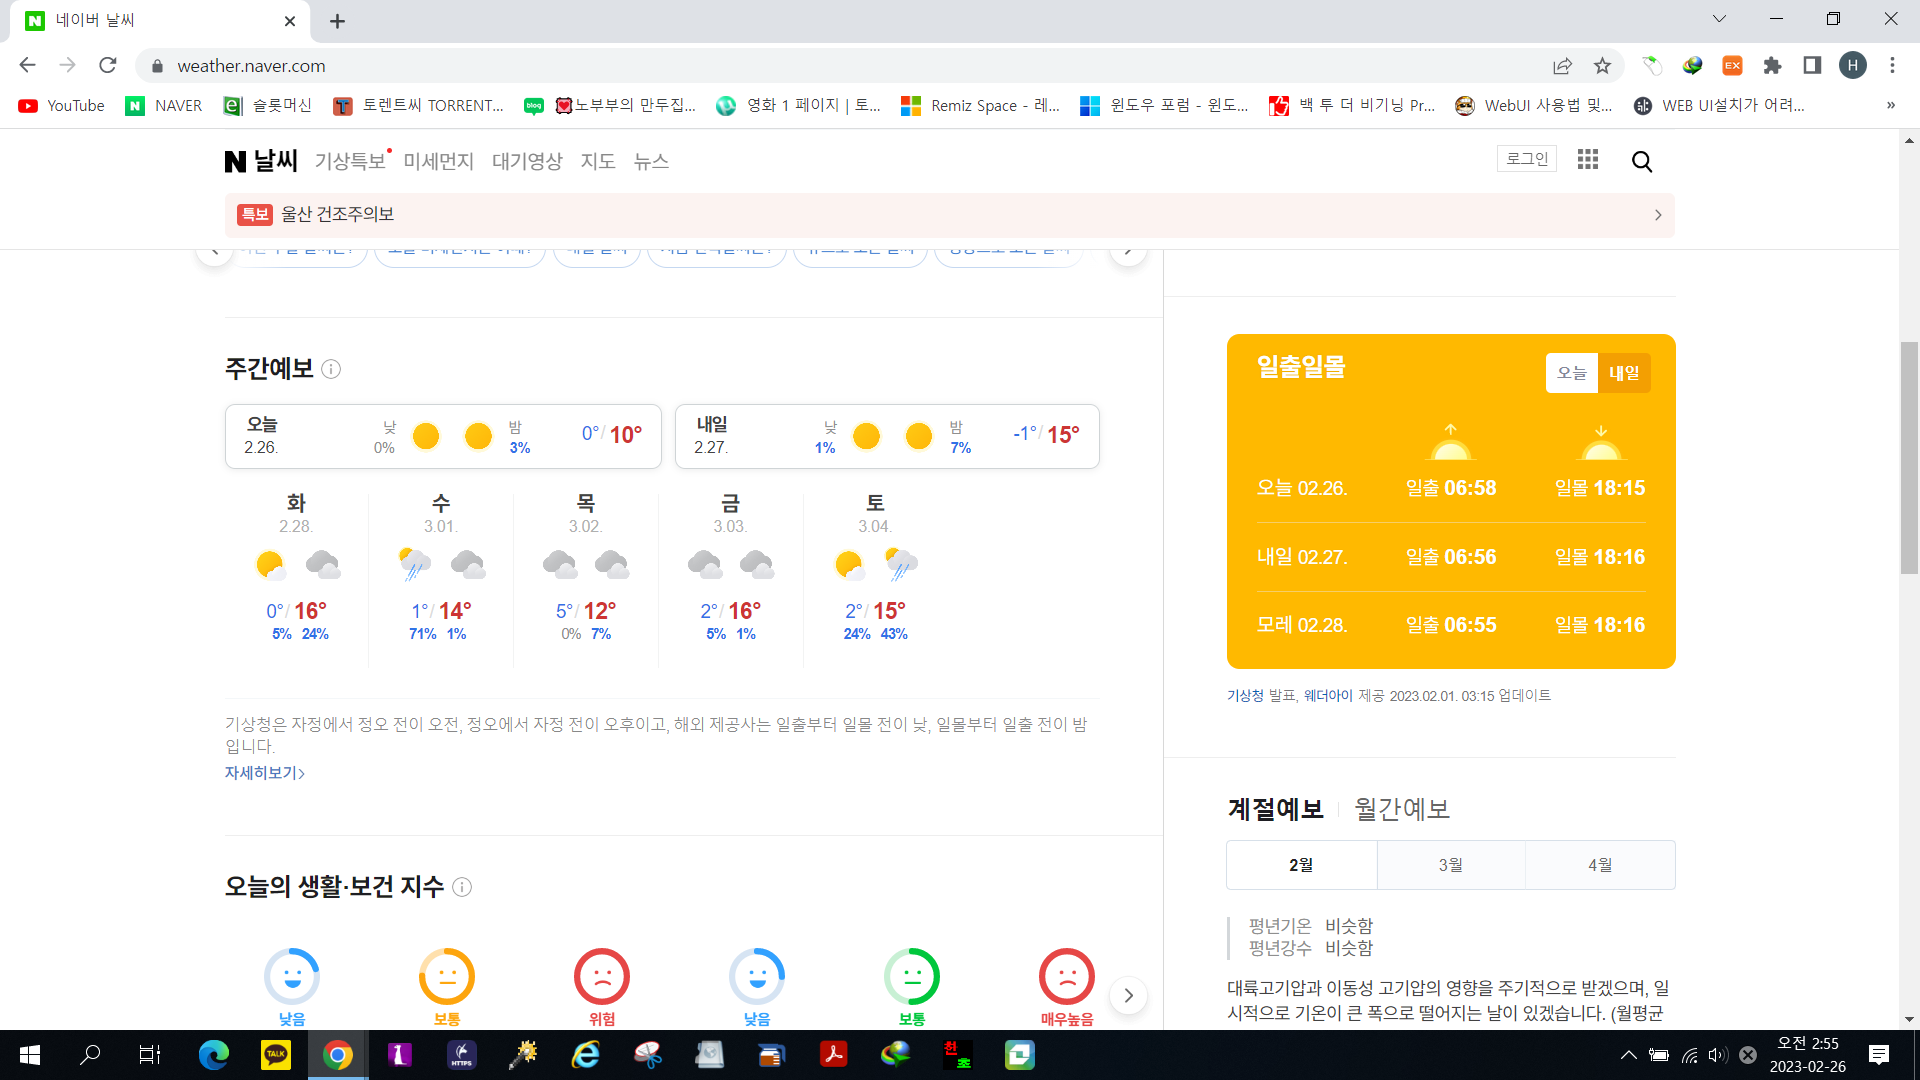Click the red 위험 sad face icon
The width and height of the screenshot is (1920, 1080).
[x=602, y=976]
